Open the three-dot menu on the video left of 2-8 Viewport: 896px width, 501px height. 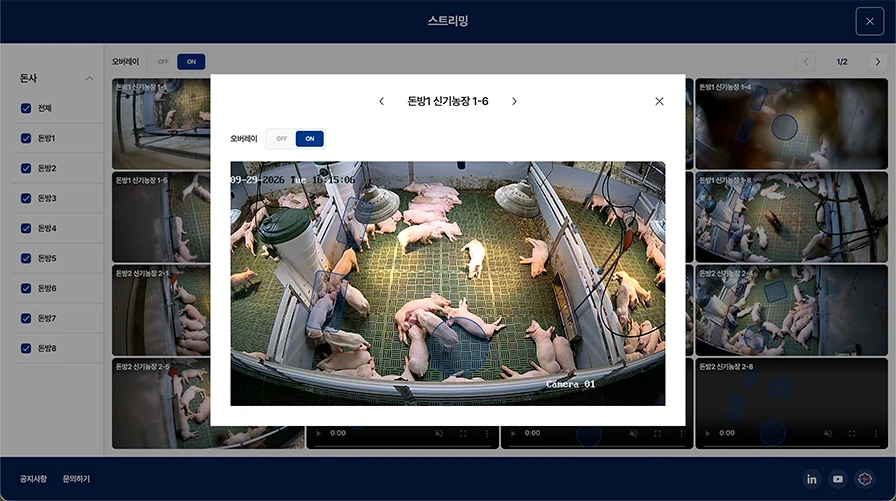(681, 434)
